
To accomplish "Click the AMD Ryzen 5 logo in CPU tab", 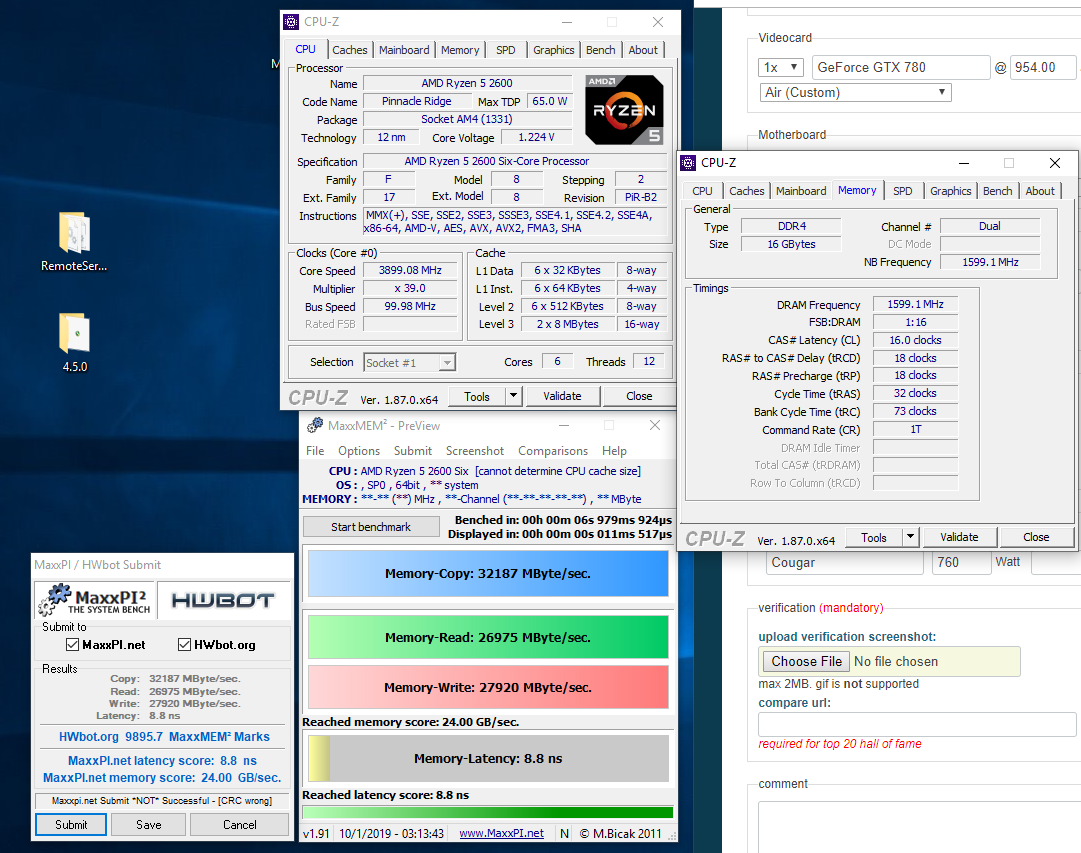I will [624, 110].
